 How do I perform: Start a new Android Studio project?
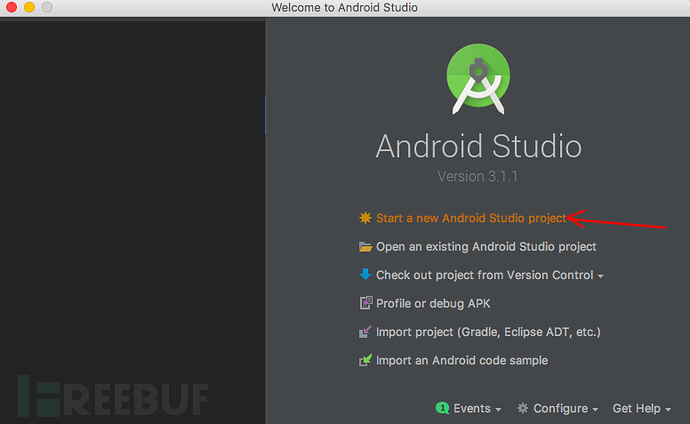[471, 218]
